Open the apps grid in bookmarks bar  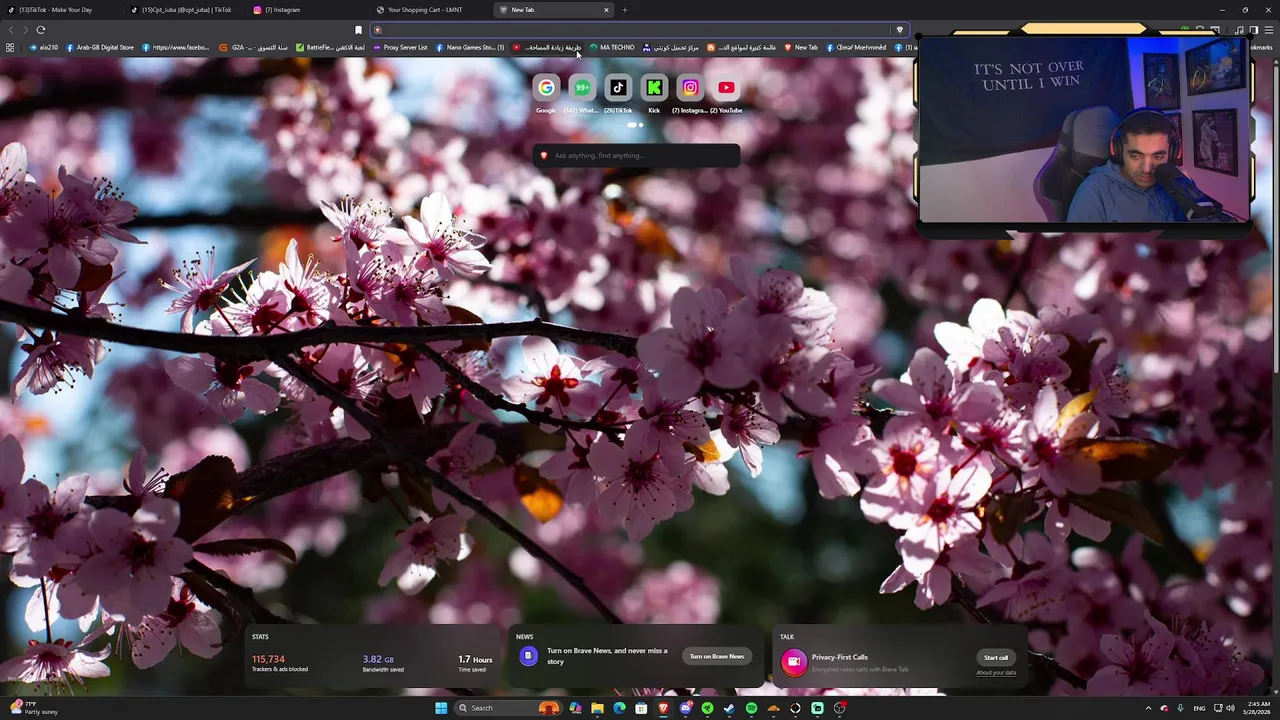click(10, 47)
